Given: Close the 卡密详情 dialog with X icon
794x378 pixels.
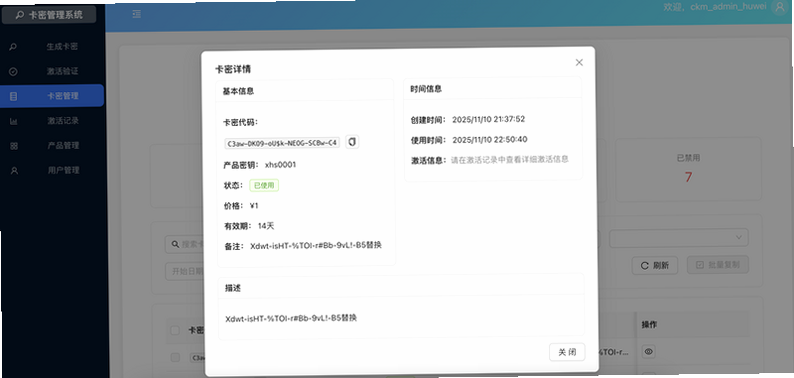Looking at the screenshot, I should 579,62.
